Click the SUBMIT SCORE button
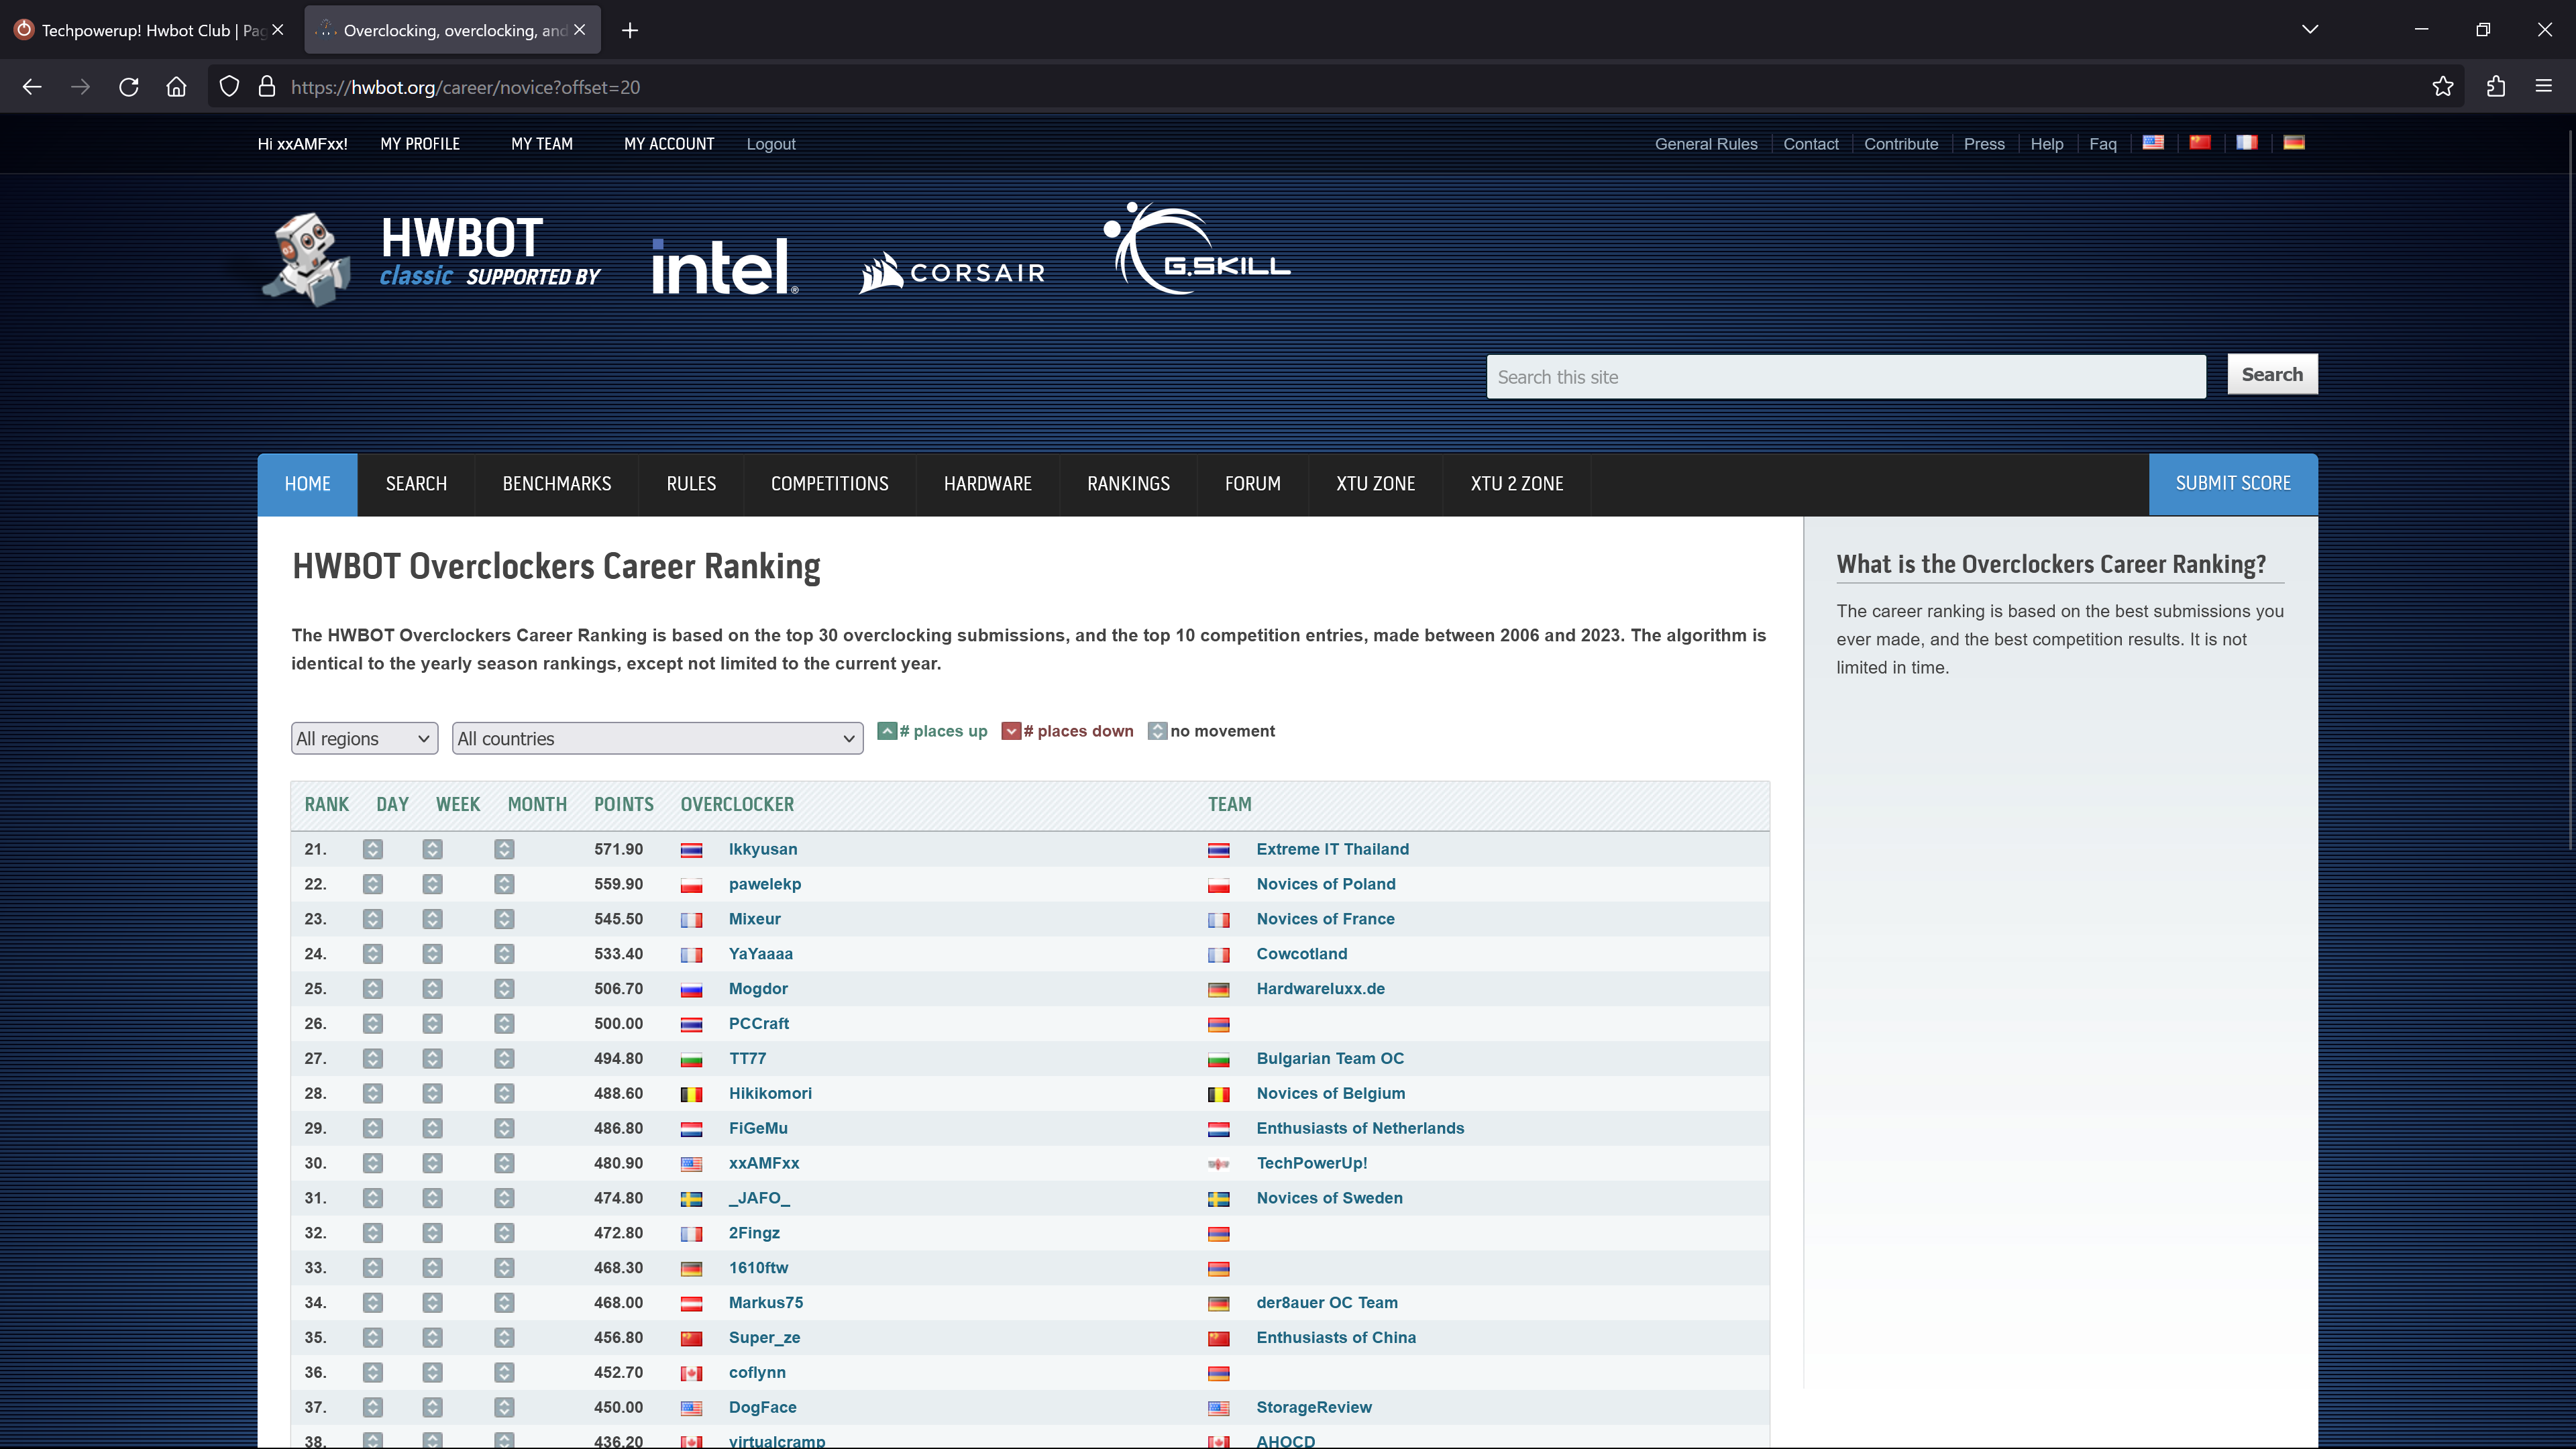The width and height of the screenshot is (2576, 1449). 2233,484
